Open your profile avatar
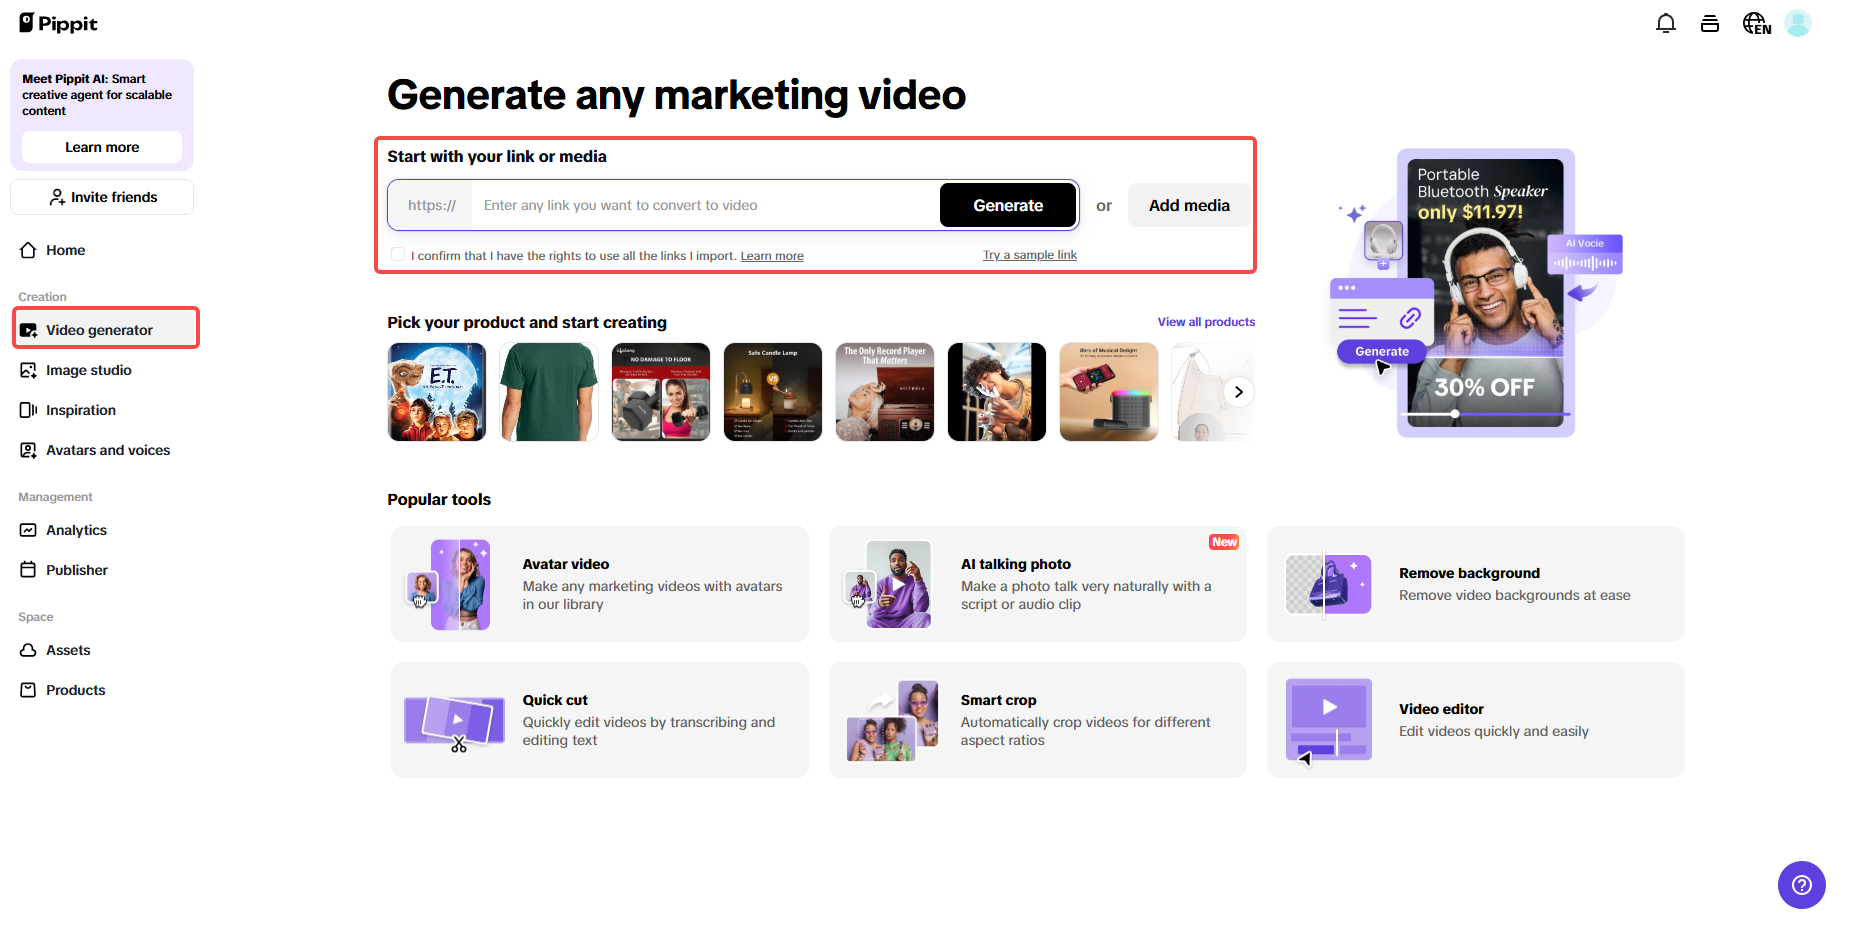1857x934 pixels. (1799, 22)
